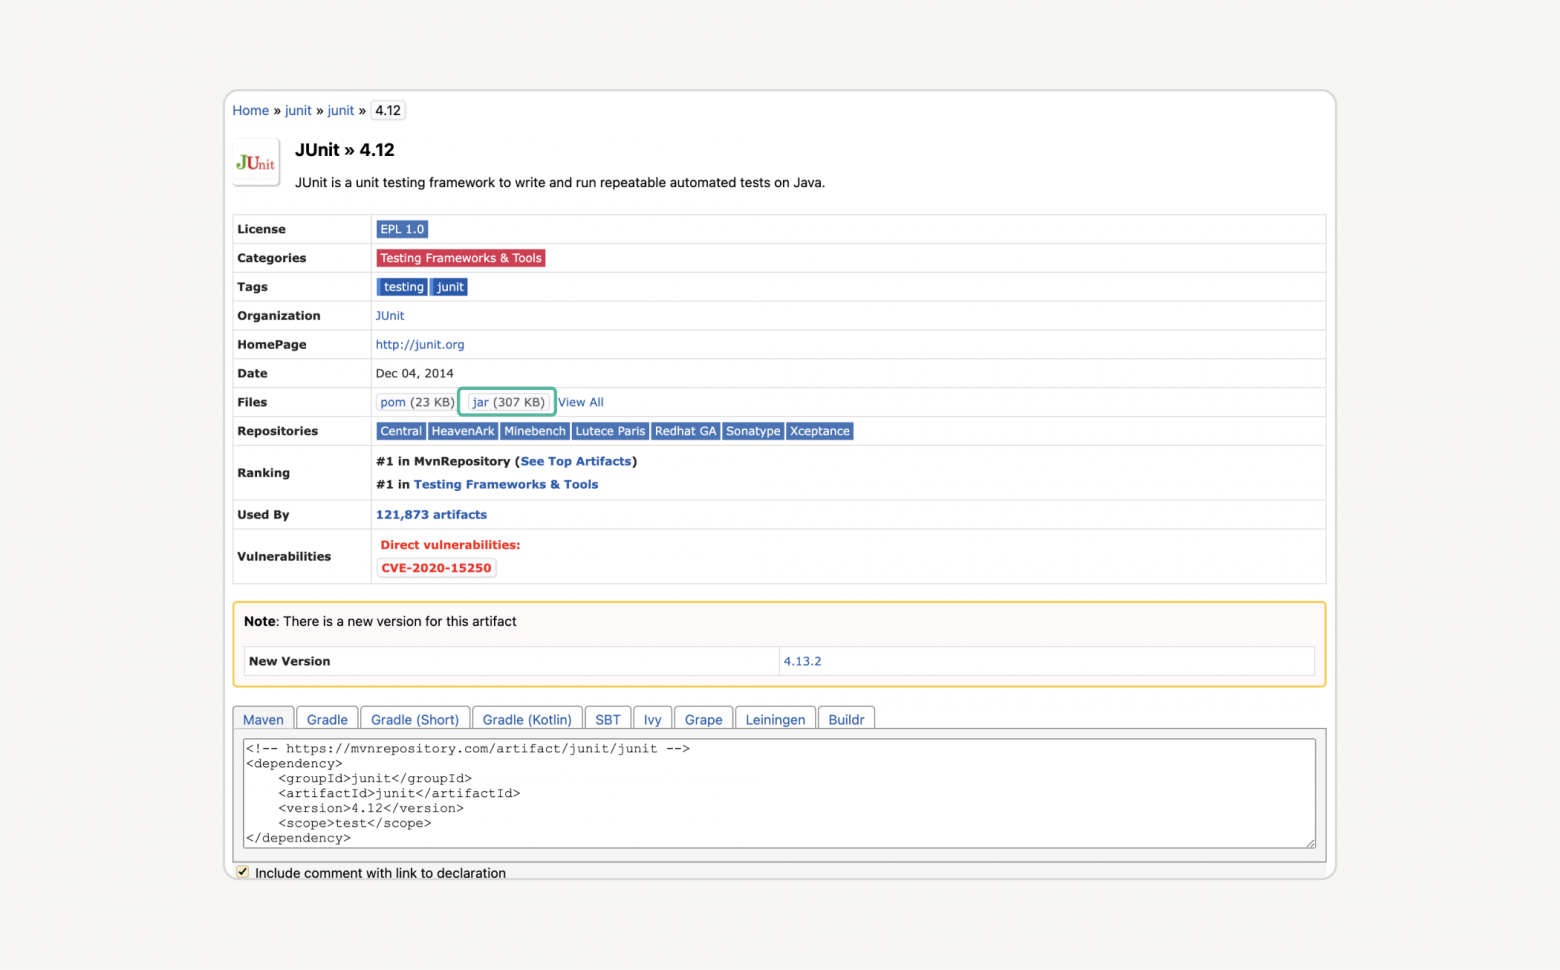Select the junit tag
1560x970 pixels.
pyautogui.click(x=450, y=287)
